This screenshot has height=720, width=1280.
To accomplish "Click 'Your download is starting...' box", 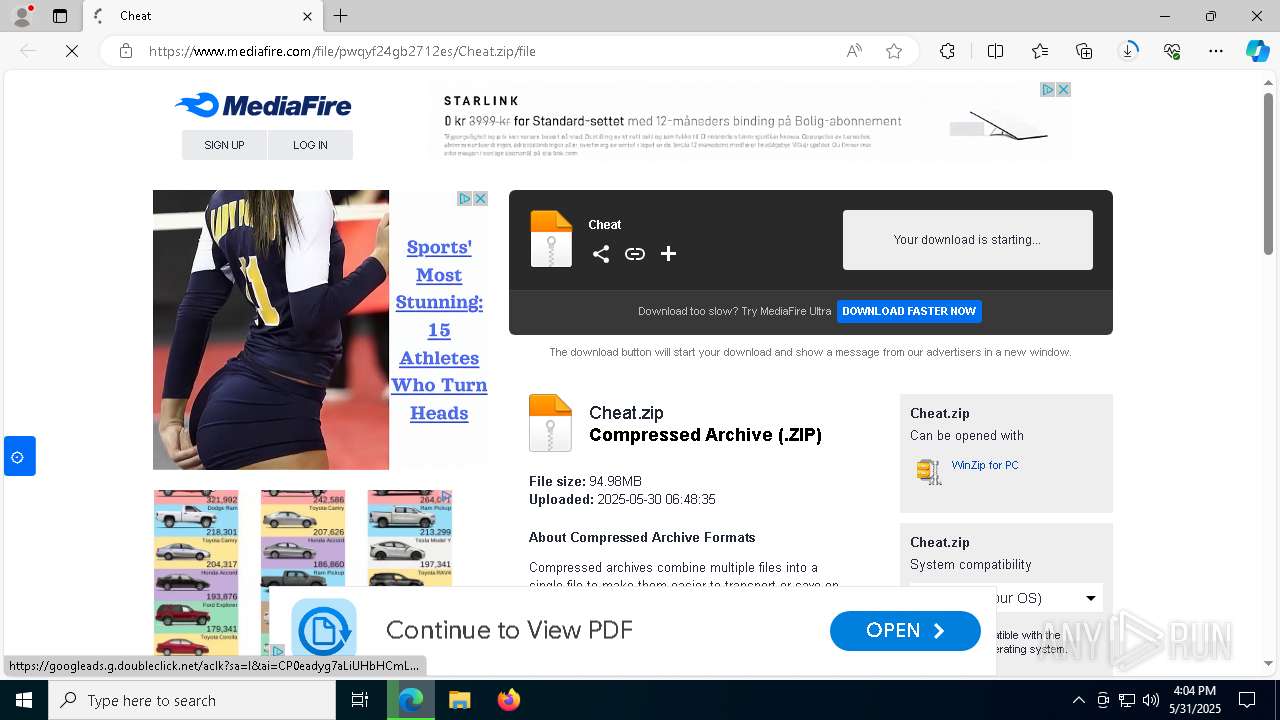I will (x=967, y=240).
